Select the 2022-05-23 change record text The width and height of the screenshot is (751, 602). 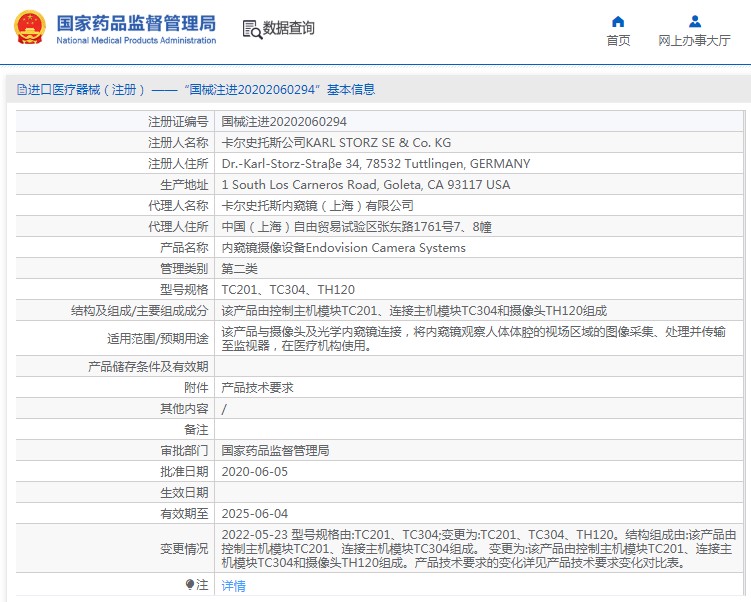pos(478,549)
